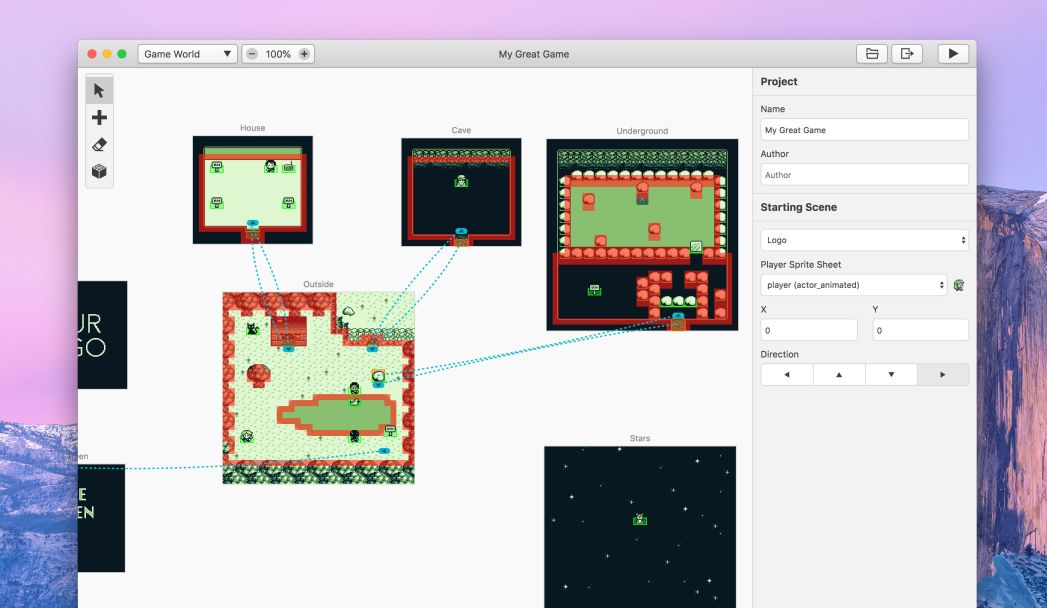Viewport: 1047px width, 608px height.
Task: Select the arrow Select tool
Action: [x=99, y=90]
